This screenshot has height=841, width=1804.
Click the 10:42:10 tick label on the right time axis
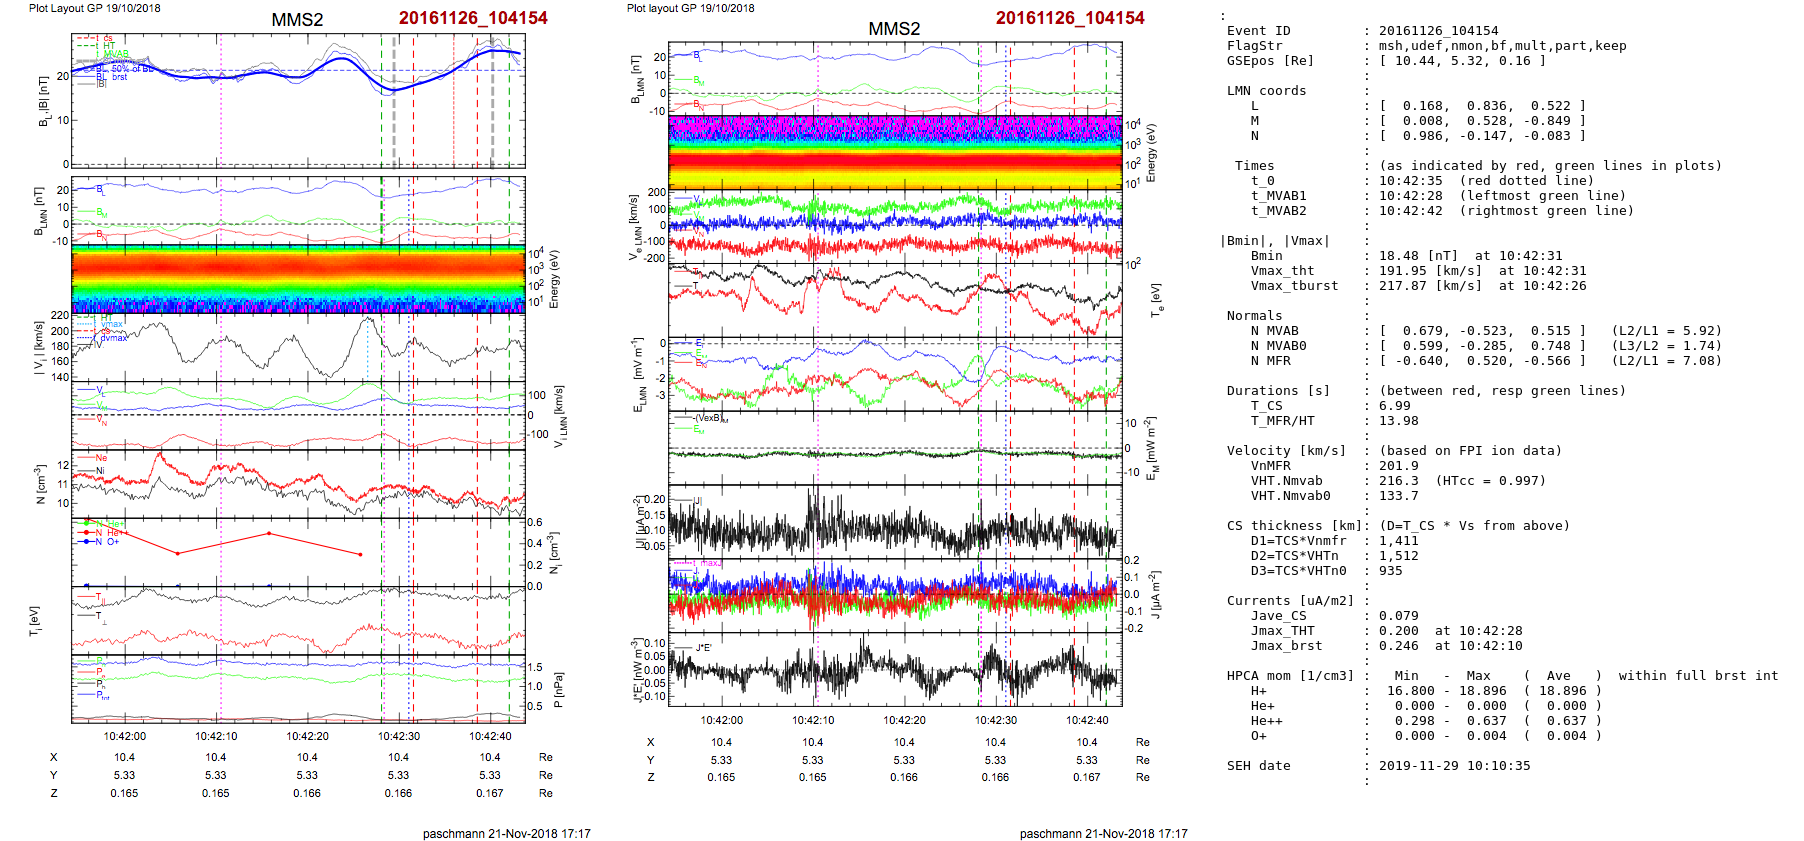[x=813, y=720]
